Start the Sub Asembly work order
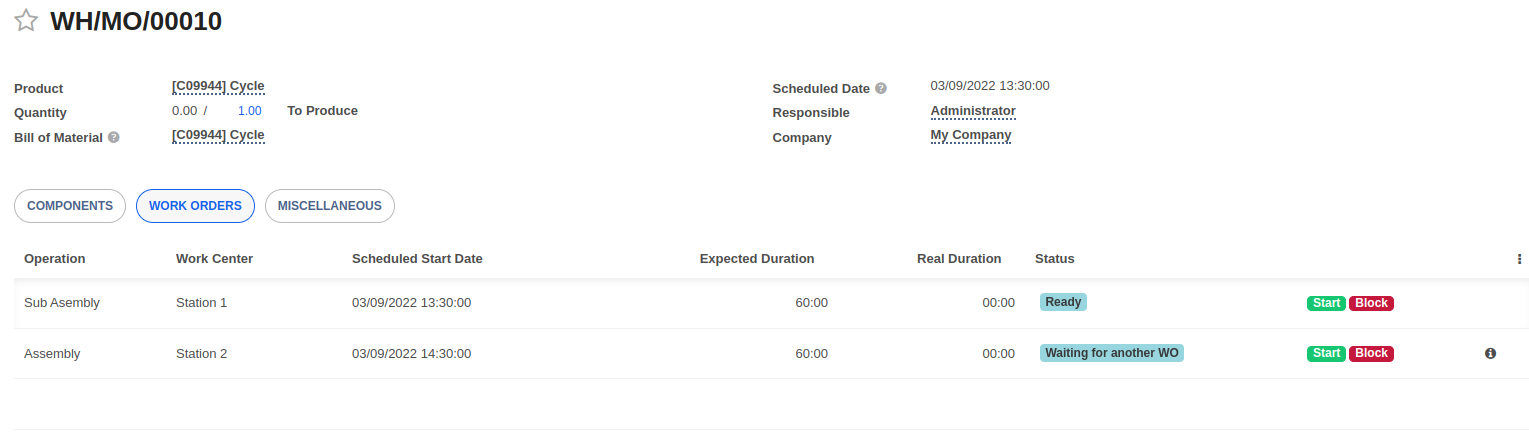The width and height of the screenshot is (1529, 446). click(x=1326, y=303)
